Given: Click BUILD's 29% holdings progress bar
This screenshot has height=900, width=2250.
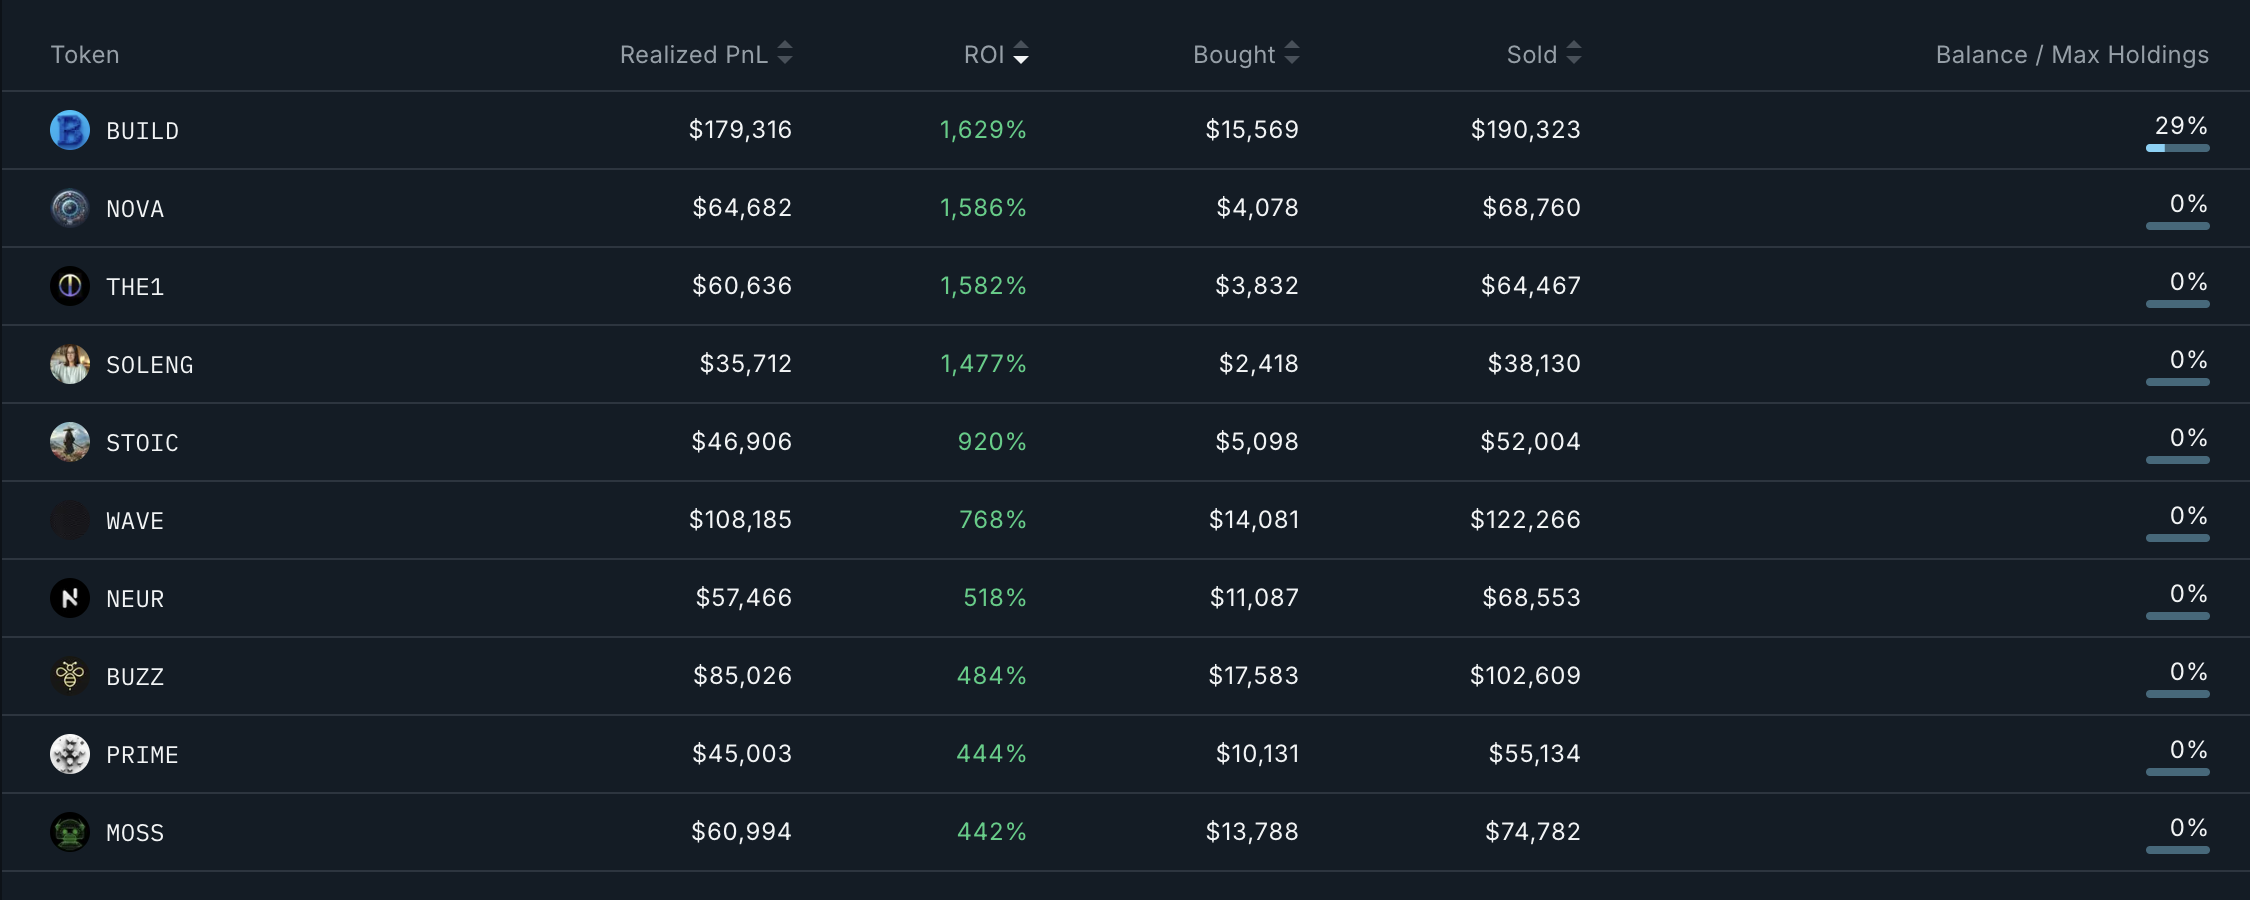Looking at the screenshot, I should pos(2177,148).
